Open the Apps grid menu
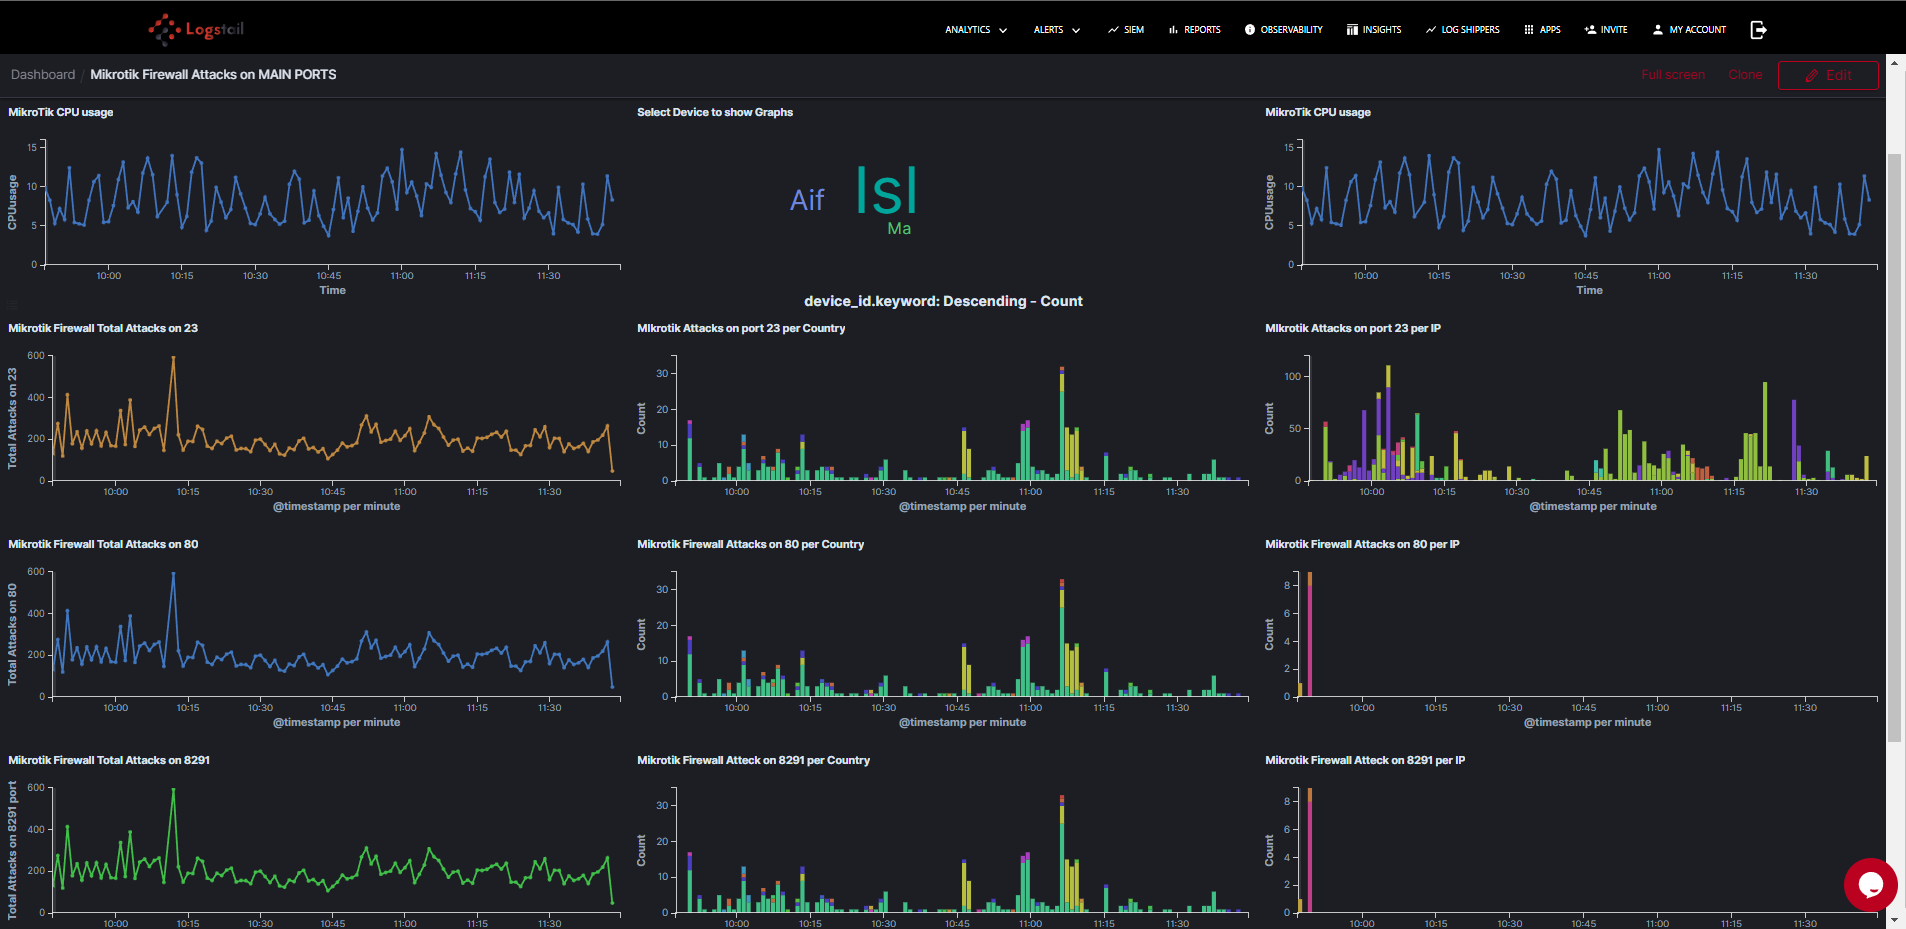This screenshot has height=929, width=1906. point(1542,30)
